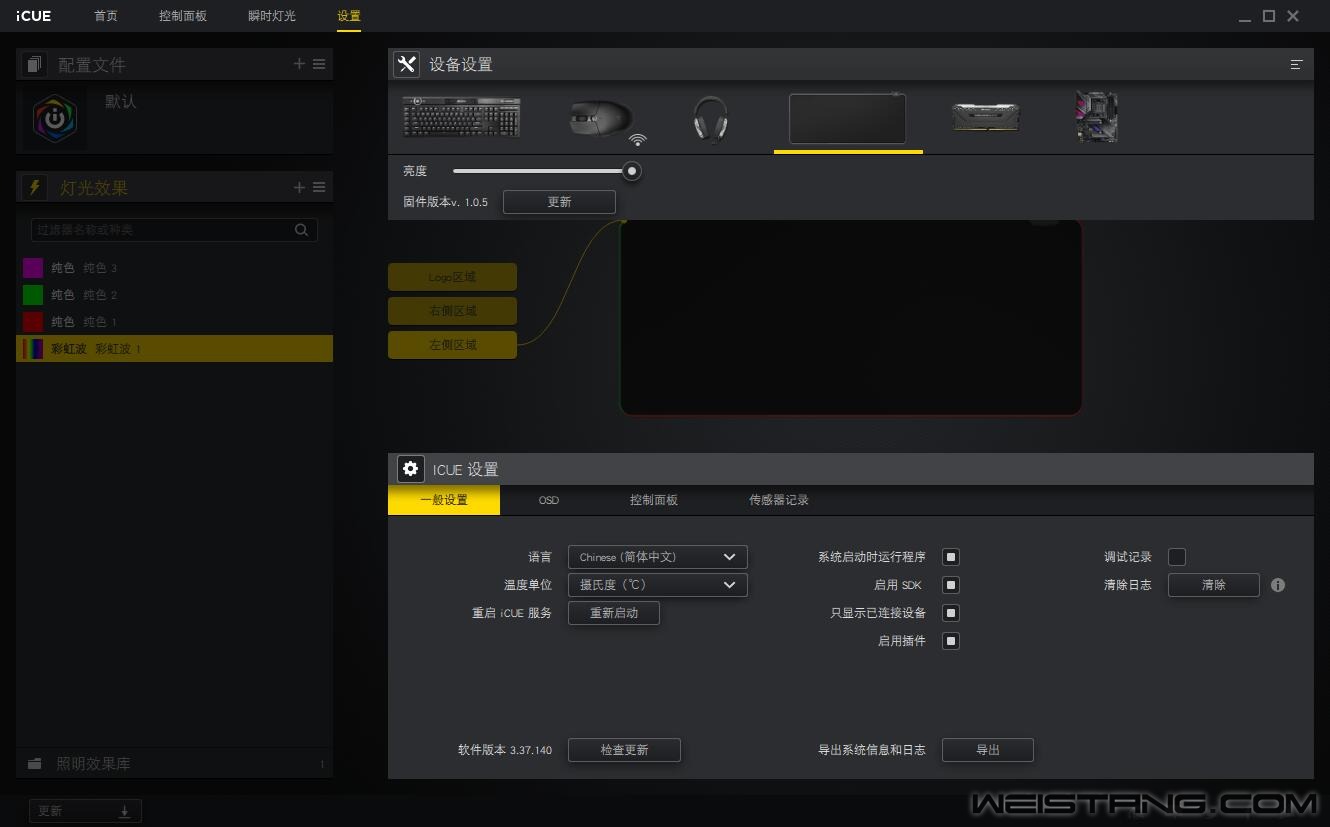Switch to the 一般设置 tab

tap(444, 500)
